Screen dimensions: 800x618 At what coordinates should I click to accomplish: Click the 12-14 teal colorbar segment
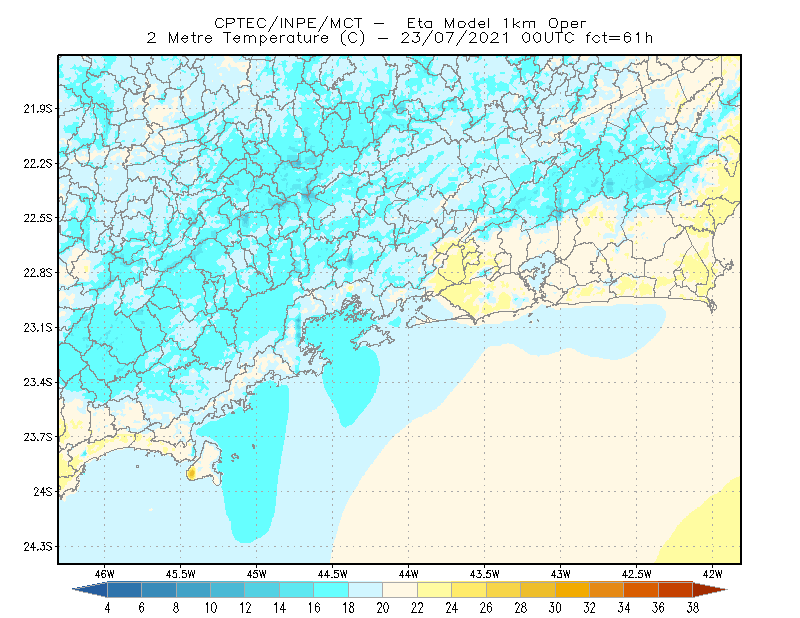coord(262,590)
